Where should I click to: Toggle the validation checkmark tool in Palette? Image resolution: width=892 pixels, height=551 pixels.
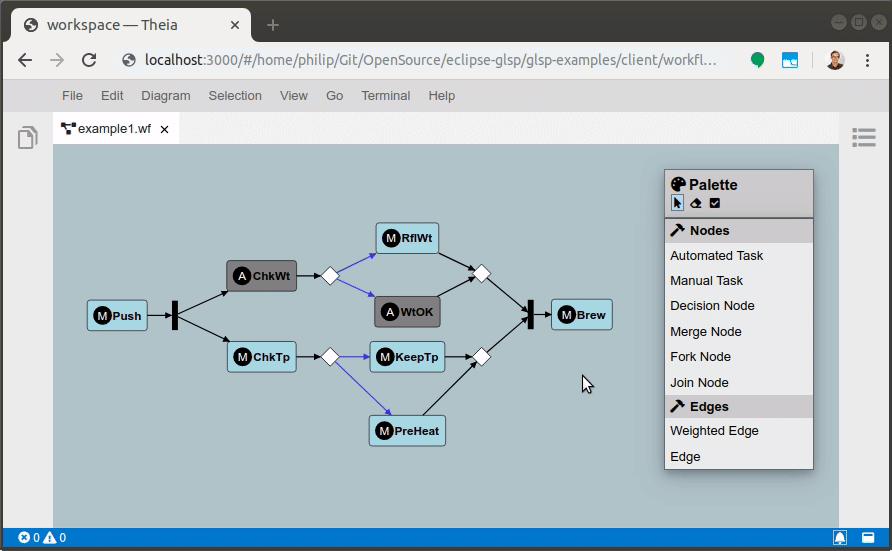click(x=714, y=203)
